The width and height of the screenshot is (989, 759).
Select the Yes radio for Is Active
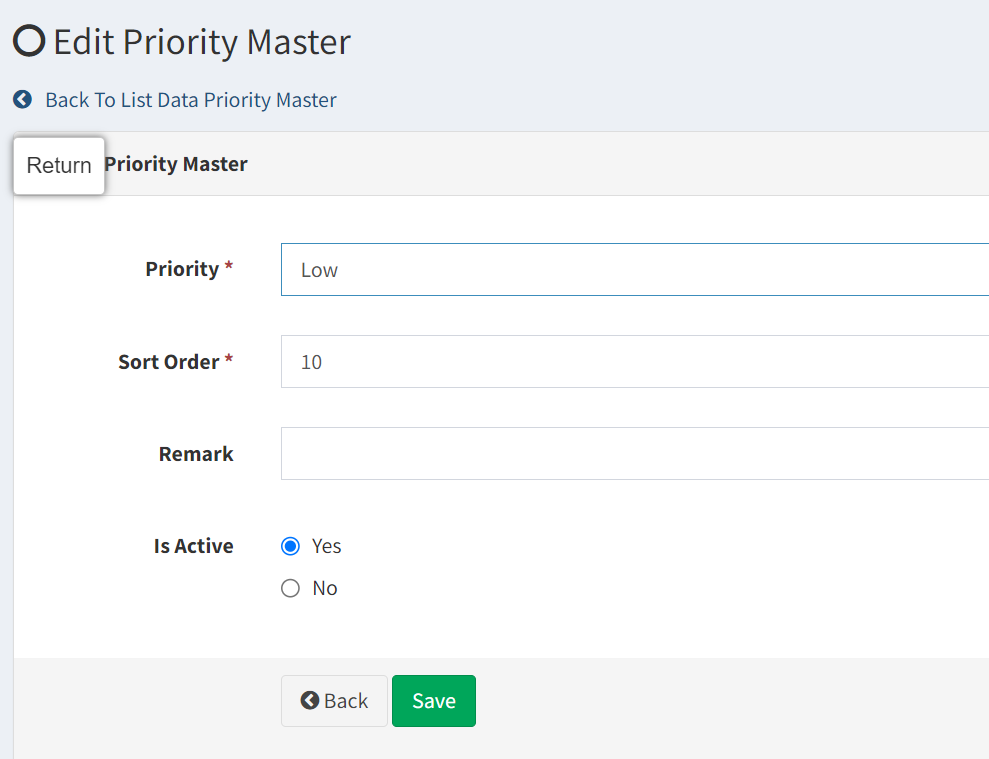pos(290,546)
